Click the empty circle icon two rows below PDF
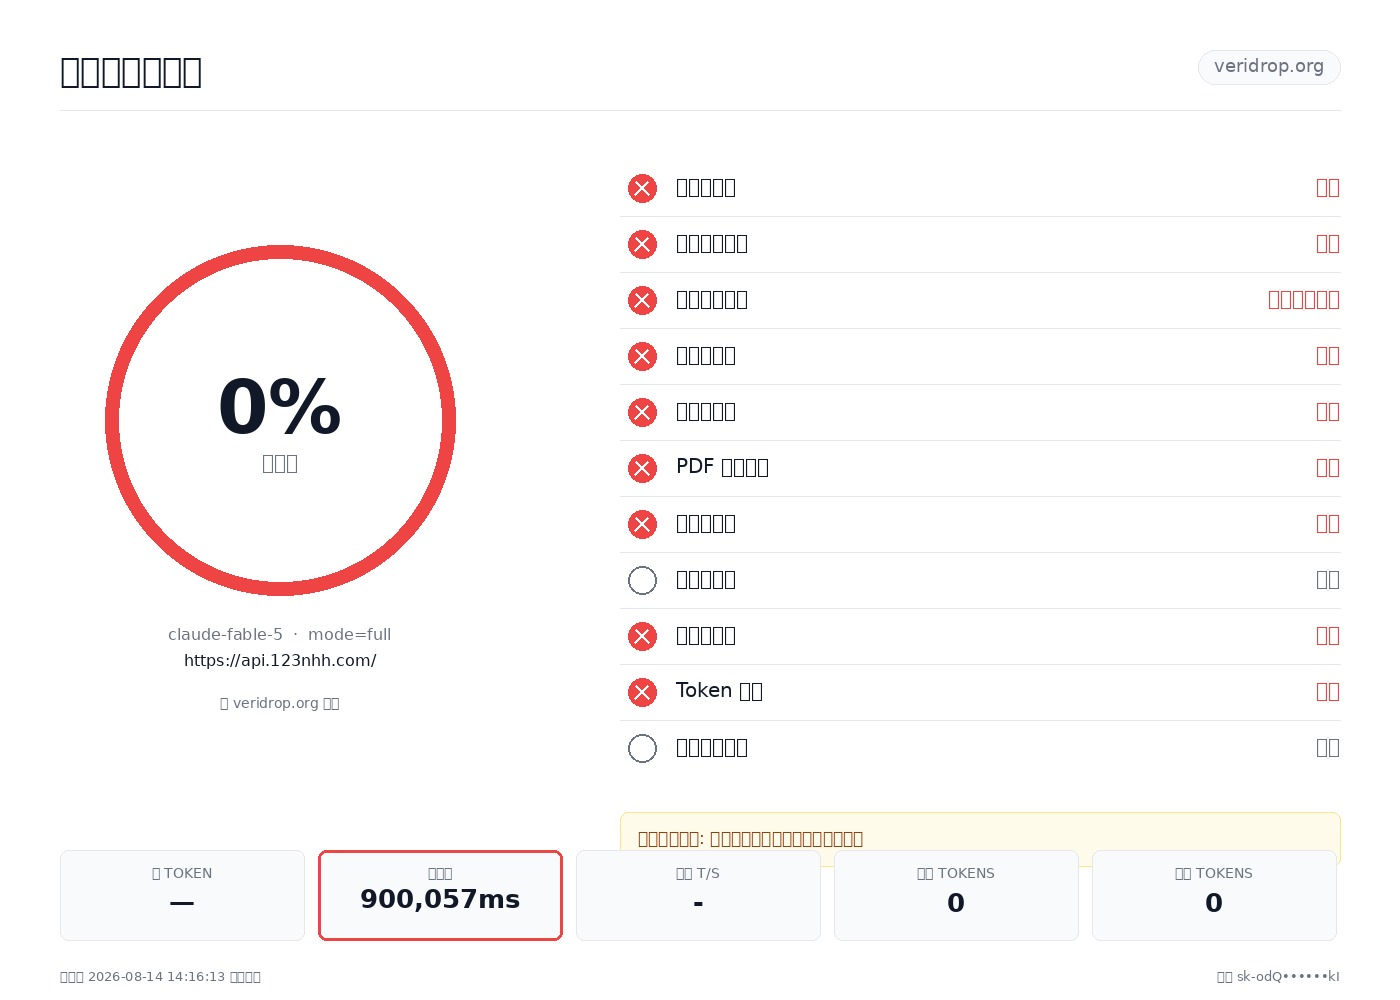Screen dimensions: 1400x1000 [642, 580]
